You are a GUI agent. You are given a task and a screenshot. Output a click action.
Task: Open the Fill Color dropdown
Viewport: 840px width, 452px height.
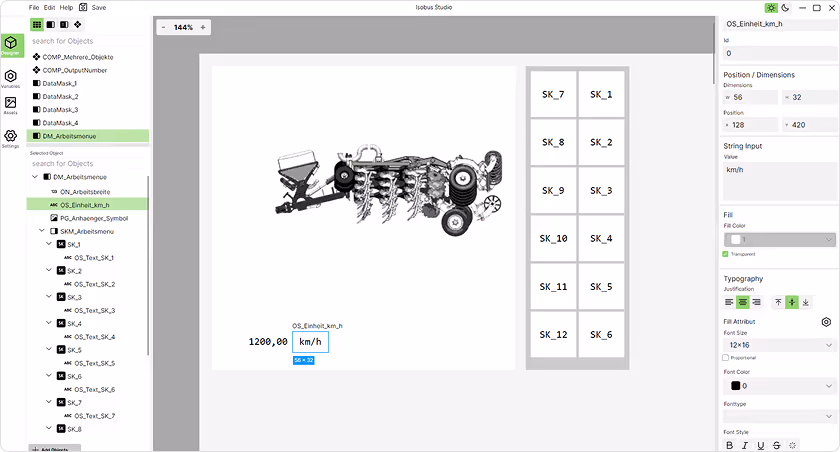779,239
